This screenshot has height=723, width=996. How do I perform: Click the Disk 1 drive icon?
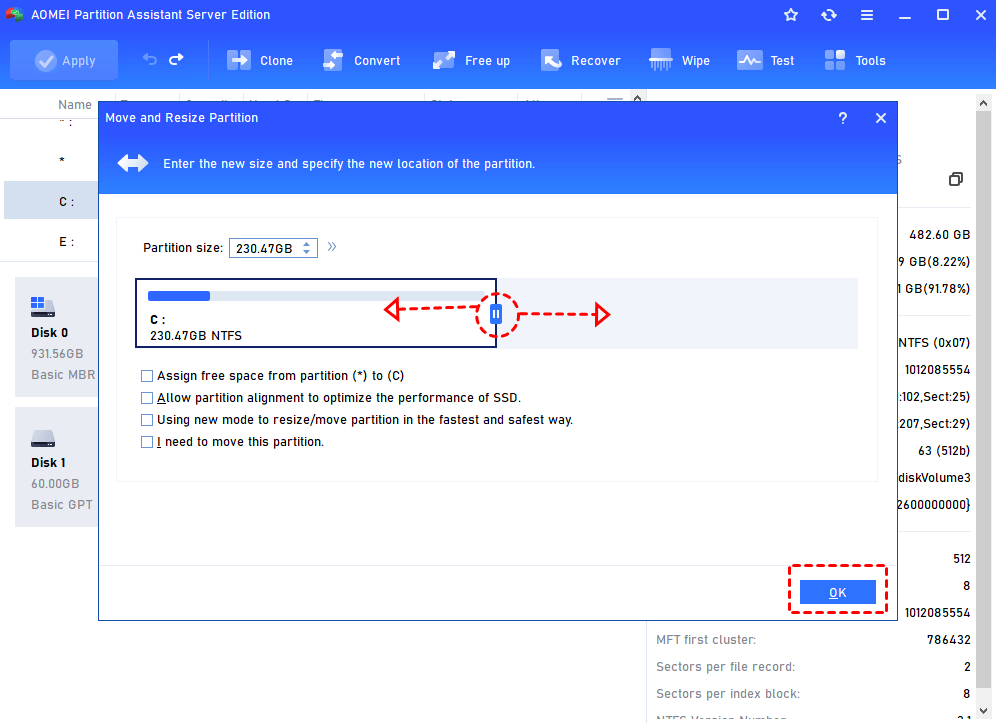[x=43, y=438]
